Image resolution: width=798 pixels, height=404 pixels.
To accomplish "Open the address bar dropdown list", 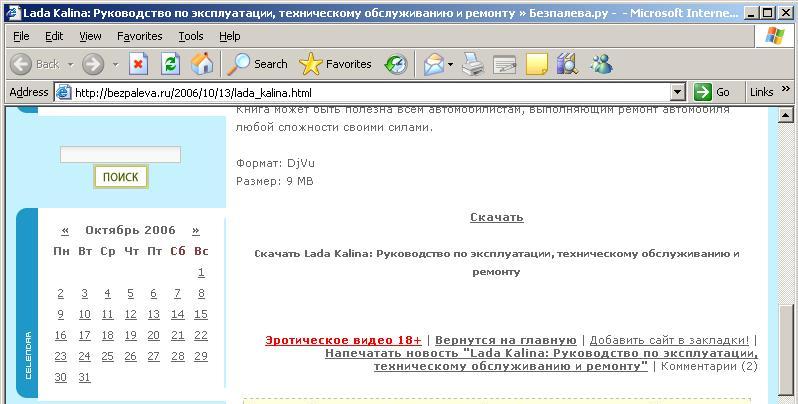I will (678, 92).
